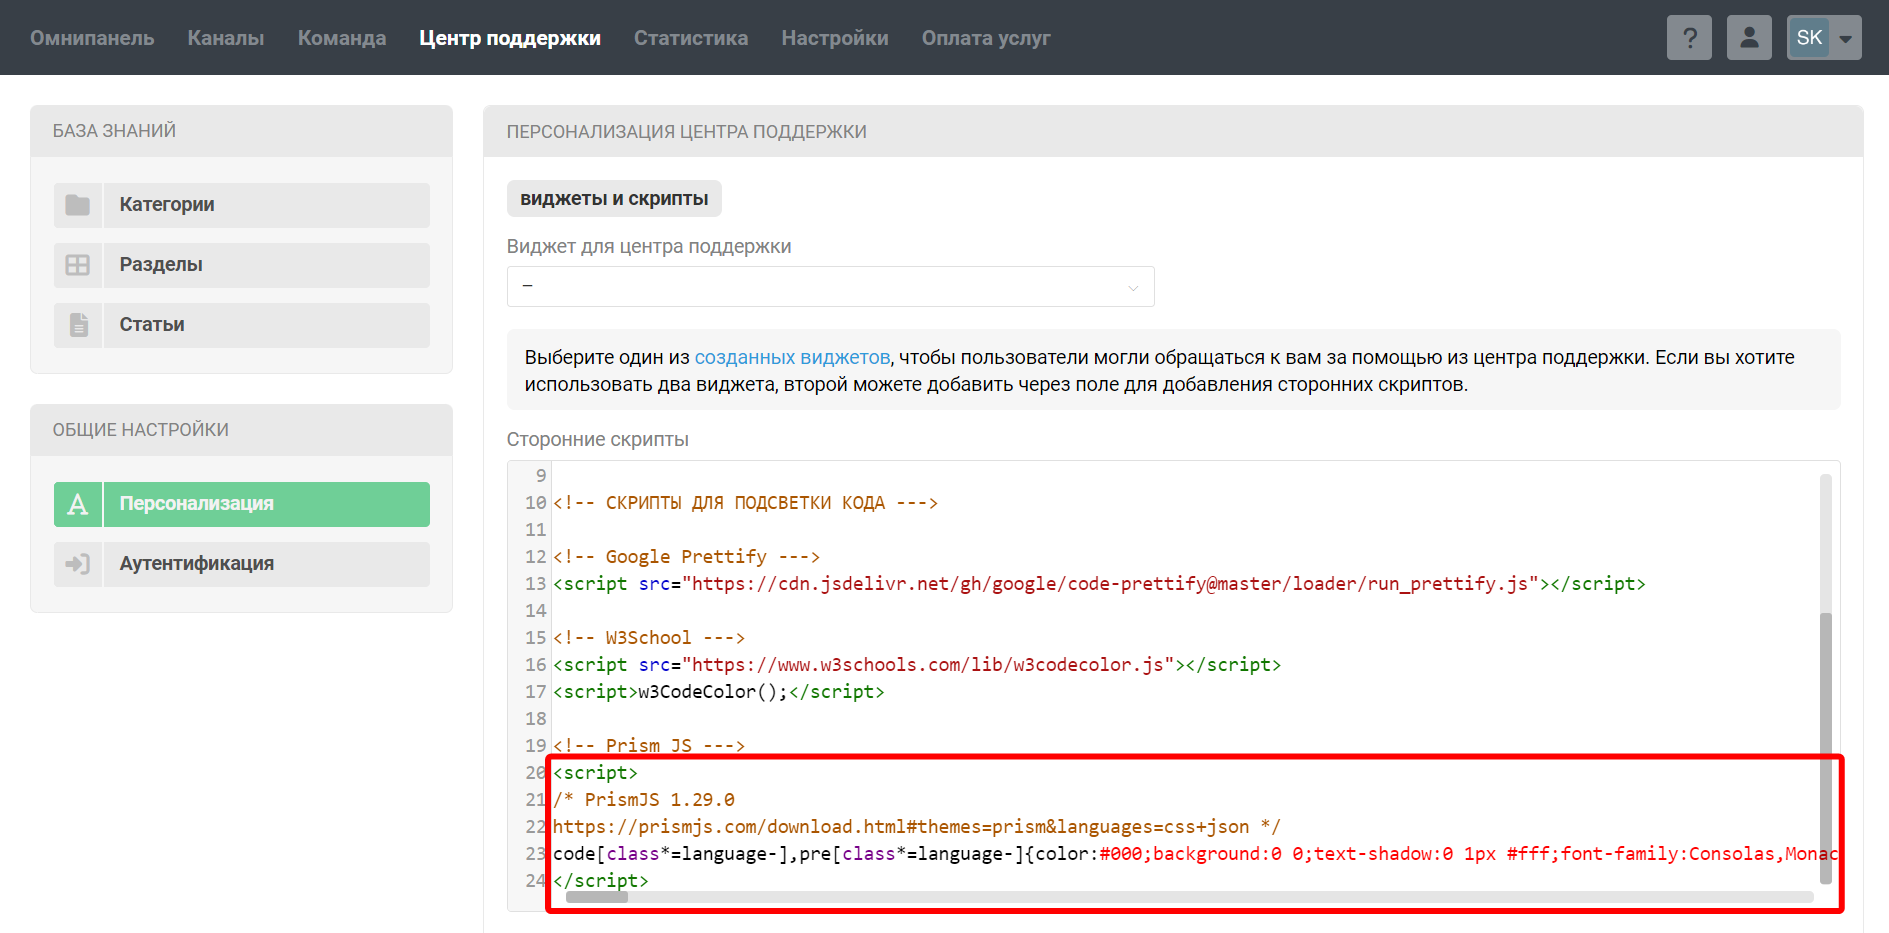Click the Prism JS comment line
The image size is (1889, 933).
pos(649,746)
